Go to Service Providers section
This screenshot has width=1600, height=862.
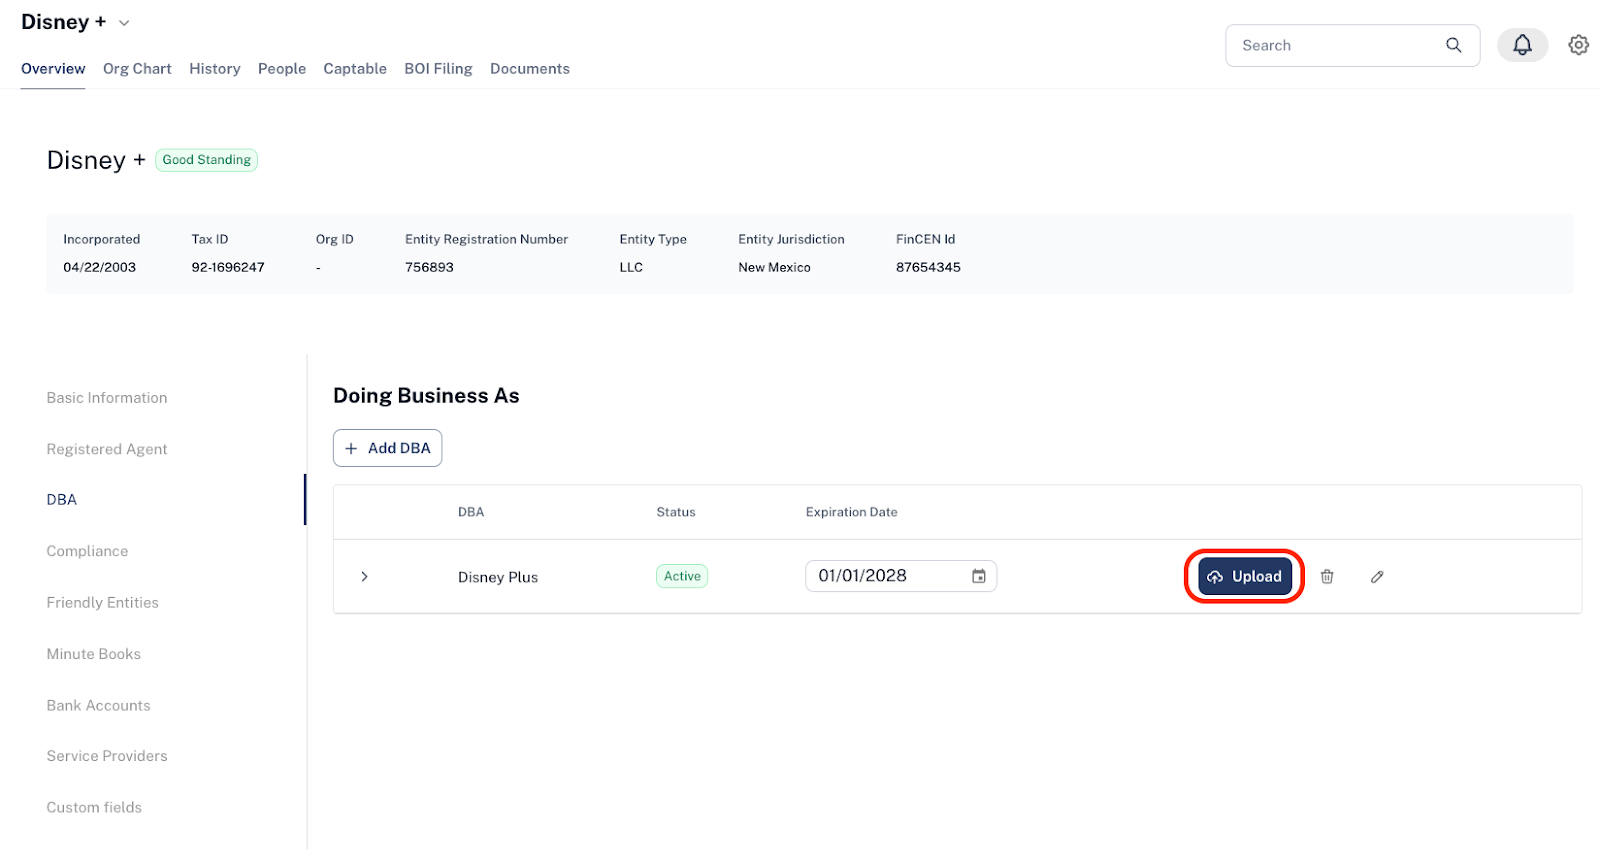click(107, 756)
